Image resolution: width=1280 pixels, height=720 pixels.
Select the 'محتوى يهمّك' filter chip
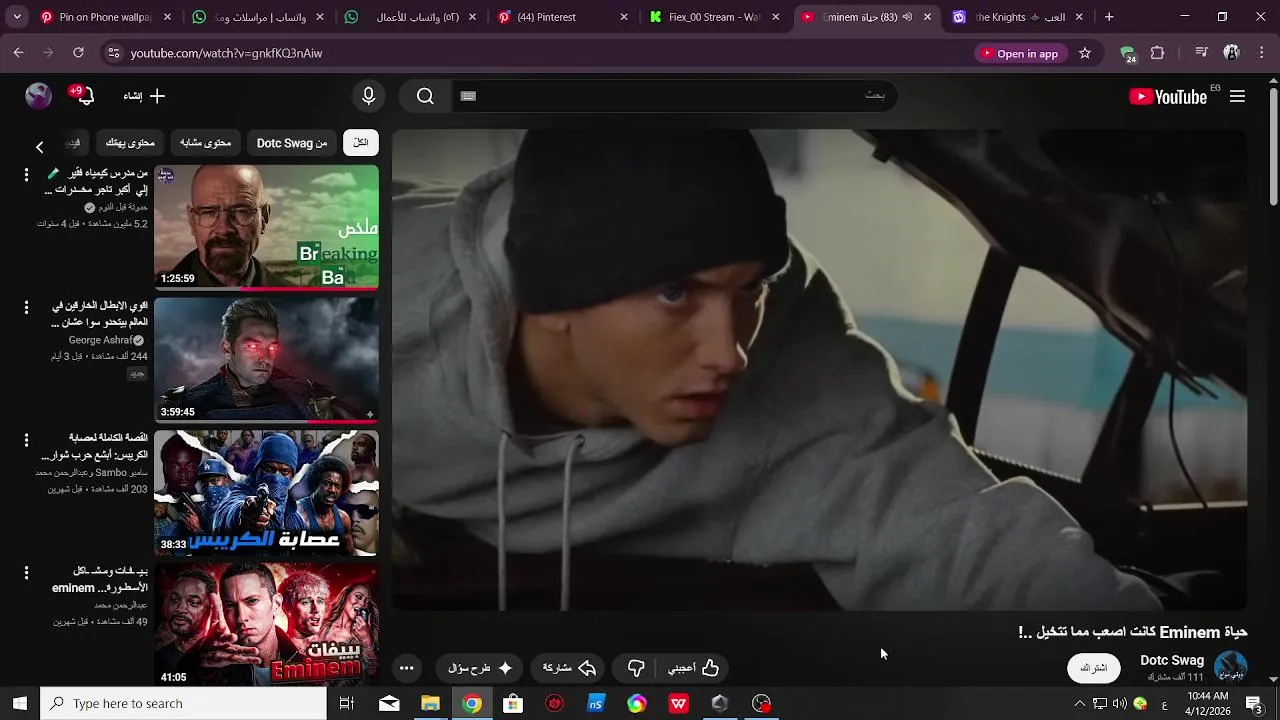pos(130,143)
